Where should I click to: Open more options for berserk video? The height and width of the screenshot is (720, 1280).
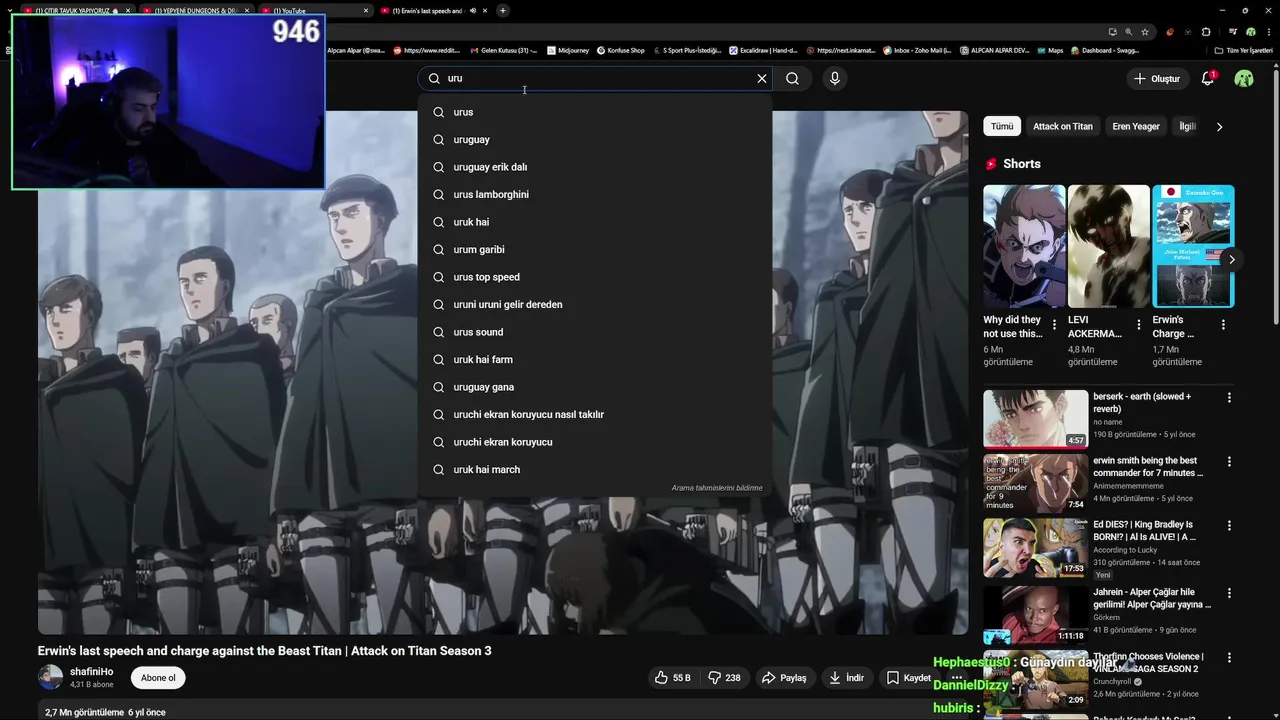pos(1229,397)
